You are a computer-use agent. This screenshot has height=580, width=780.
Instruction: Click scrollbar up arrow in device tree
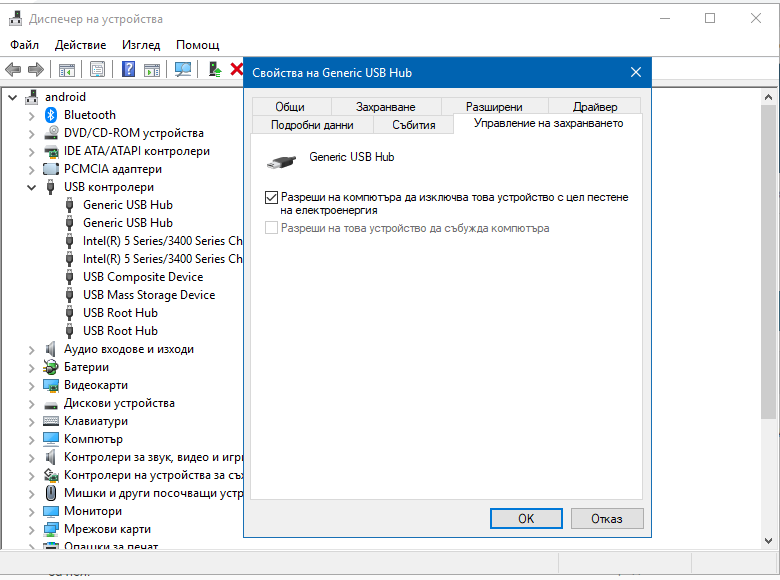[769, 97]
